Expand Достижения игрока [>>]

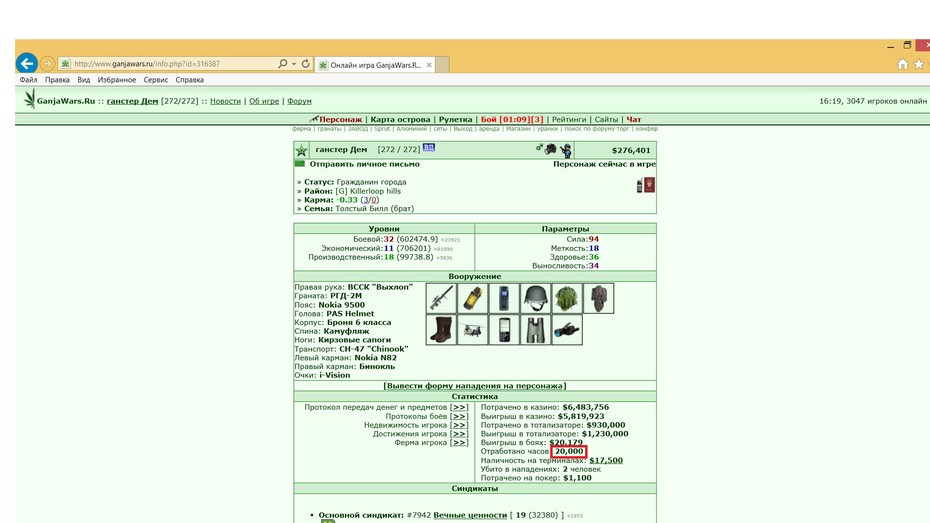coord(459,434)
